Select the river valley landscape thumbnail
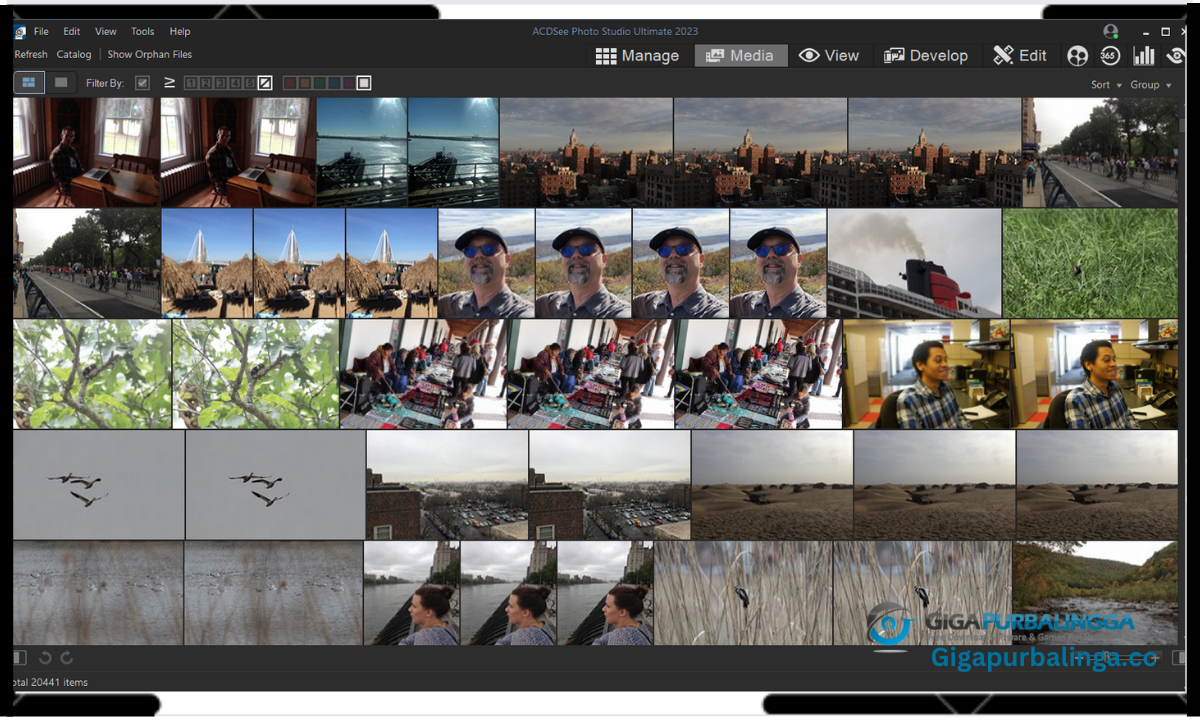1200x720 pixels. point(1096,593)
